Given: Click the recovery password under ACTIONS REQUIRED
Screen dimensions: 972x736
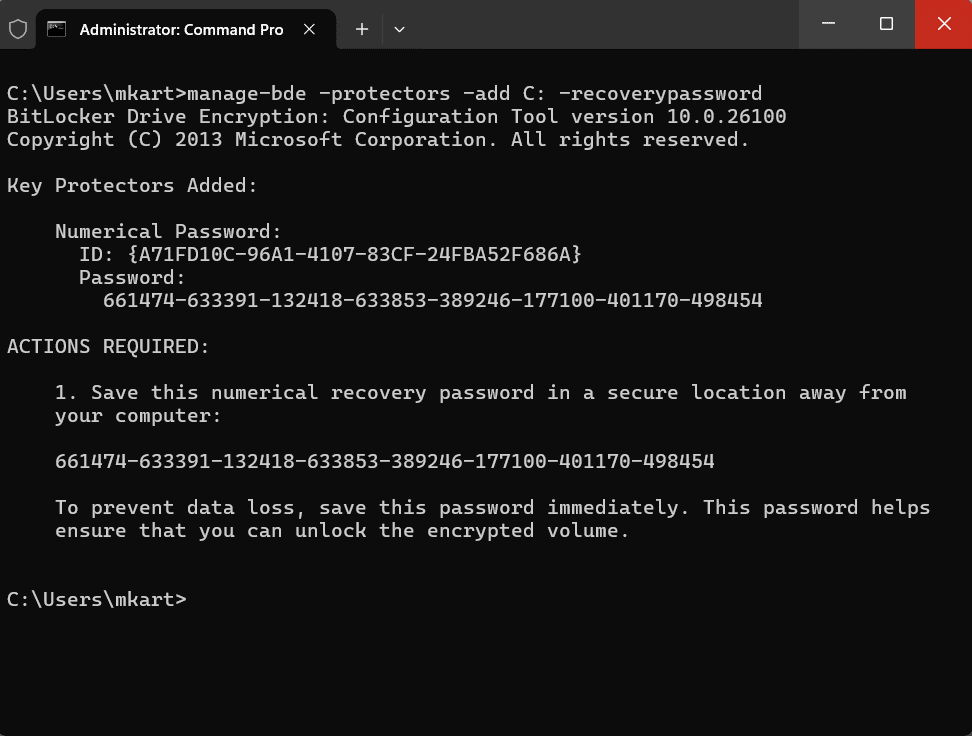Looking at the screenshot, I should point(385,461).
